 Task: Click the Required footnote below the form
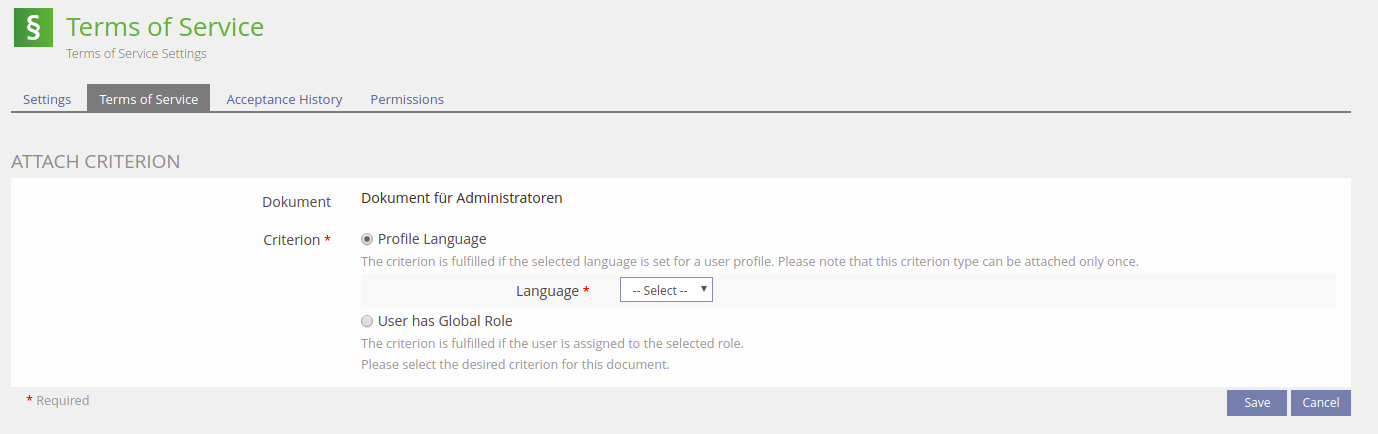pos(62,401)
